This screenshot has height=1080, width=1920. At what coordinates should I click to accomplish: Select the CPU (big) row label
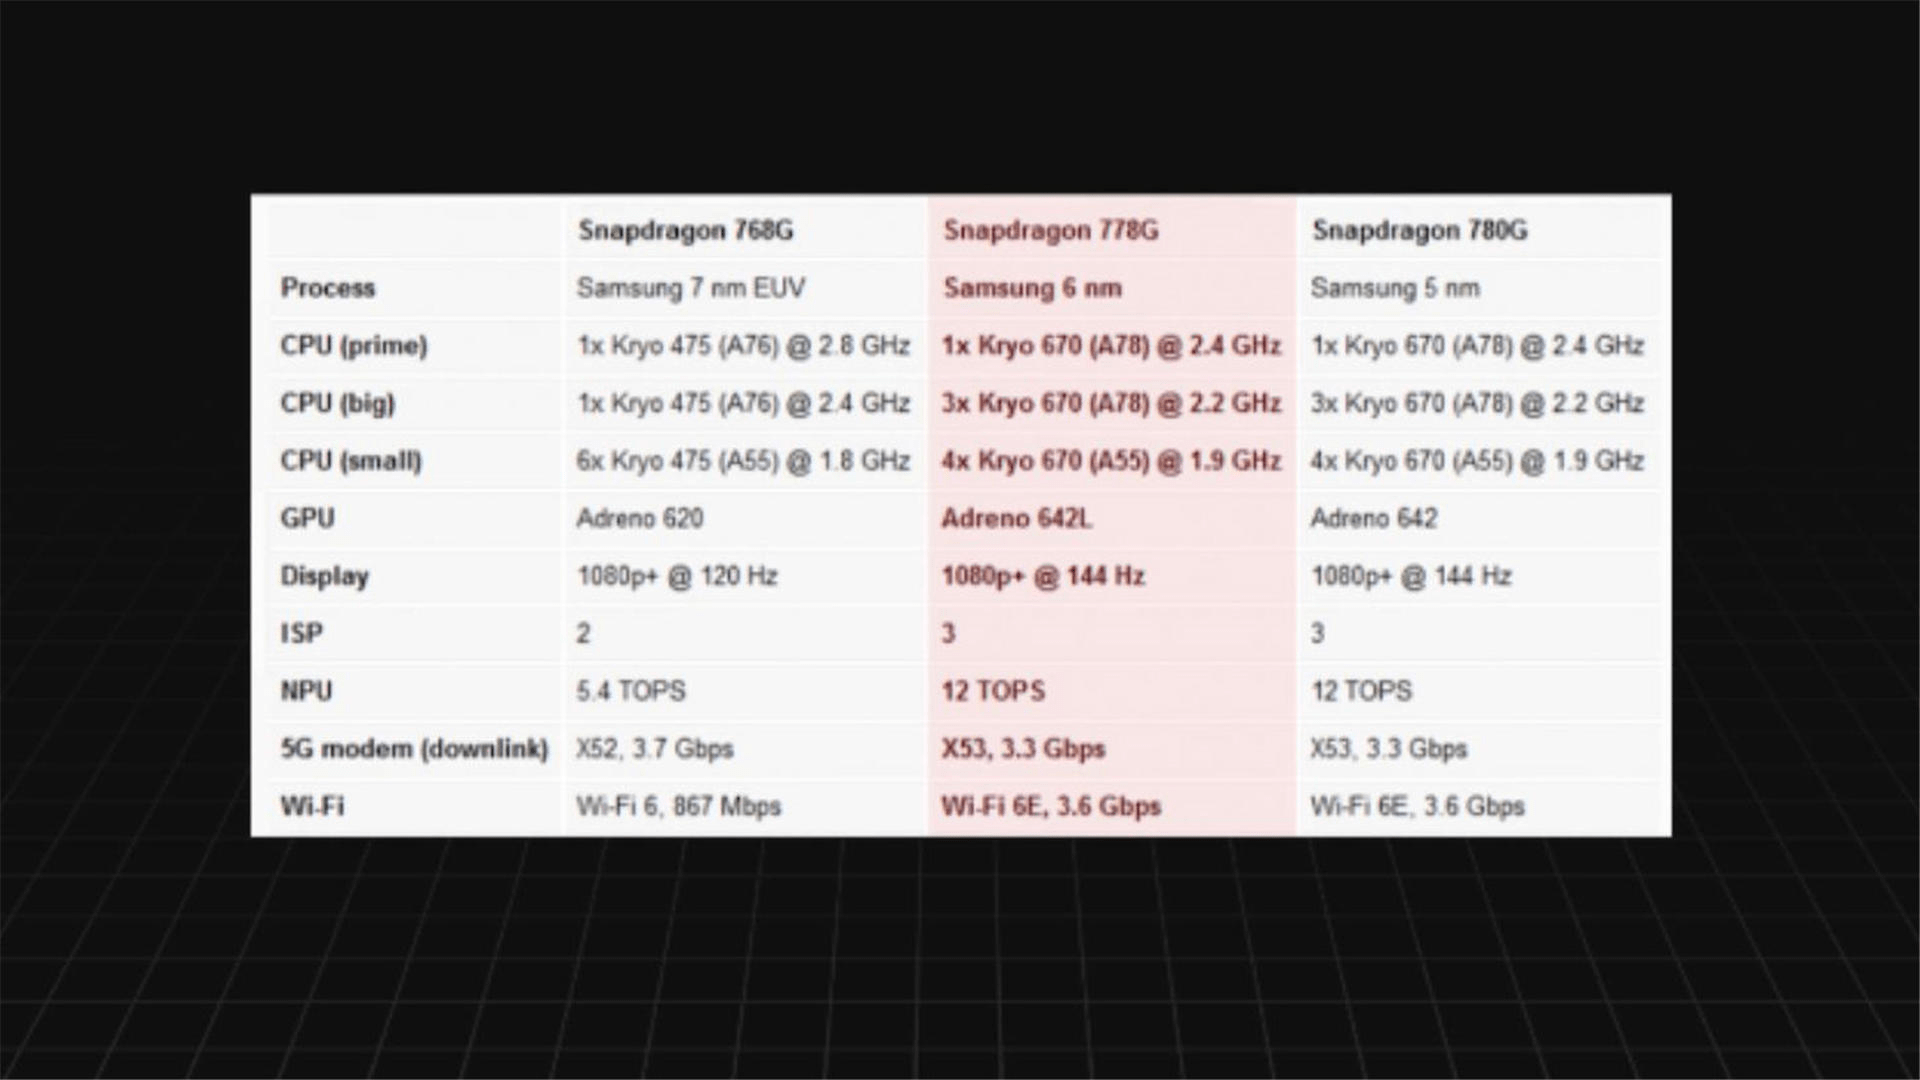click(x=338, y=403)
